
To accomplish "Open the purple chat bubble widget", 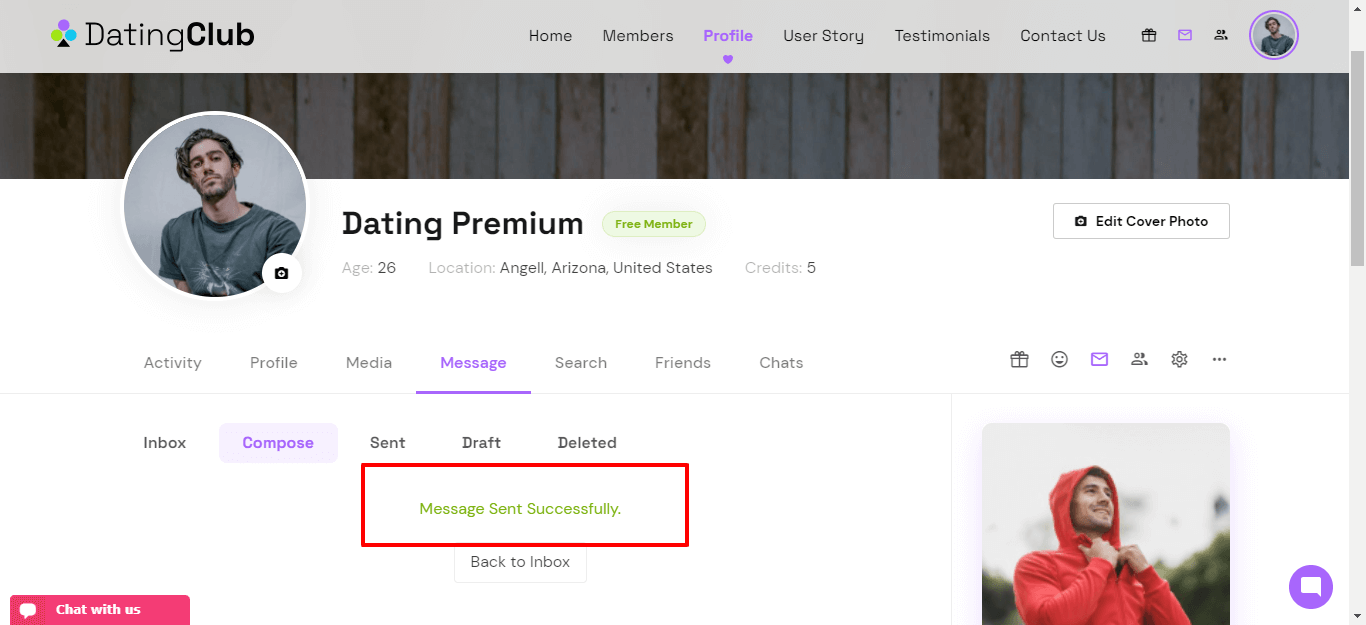I will point(1311,587).
